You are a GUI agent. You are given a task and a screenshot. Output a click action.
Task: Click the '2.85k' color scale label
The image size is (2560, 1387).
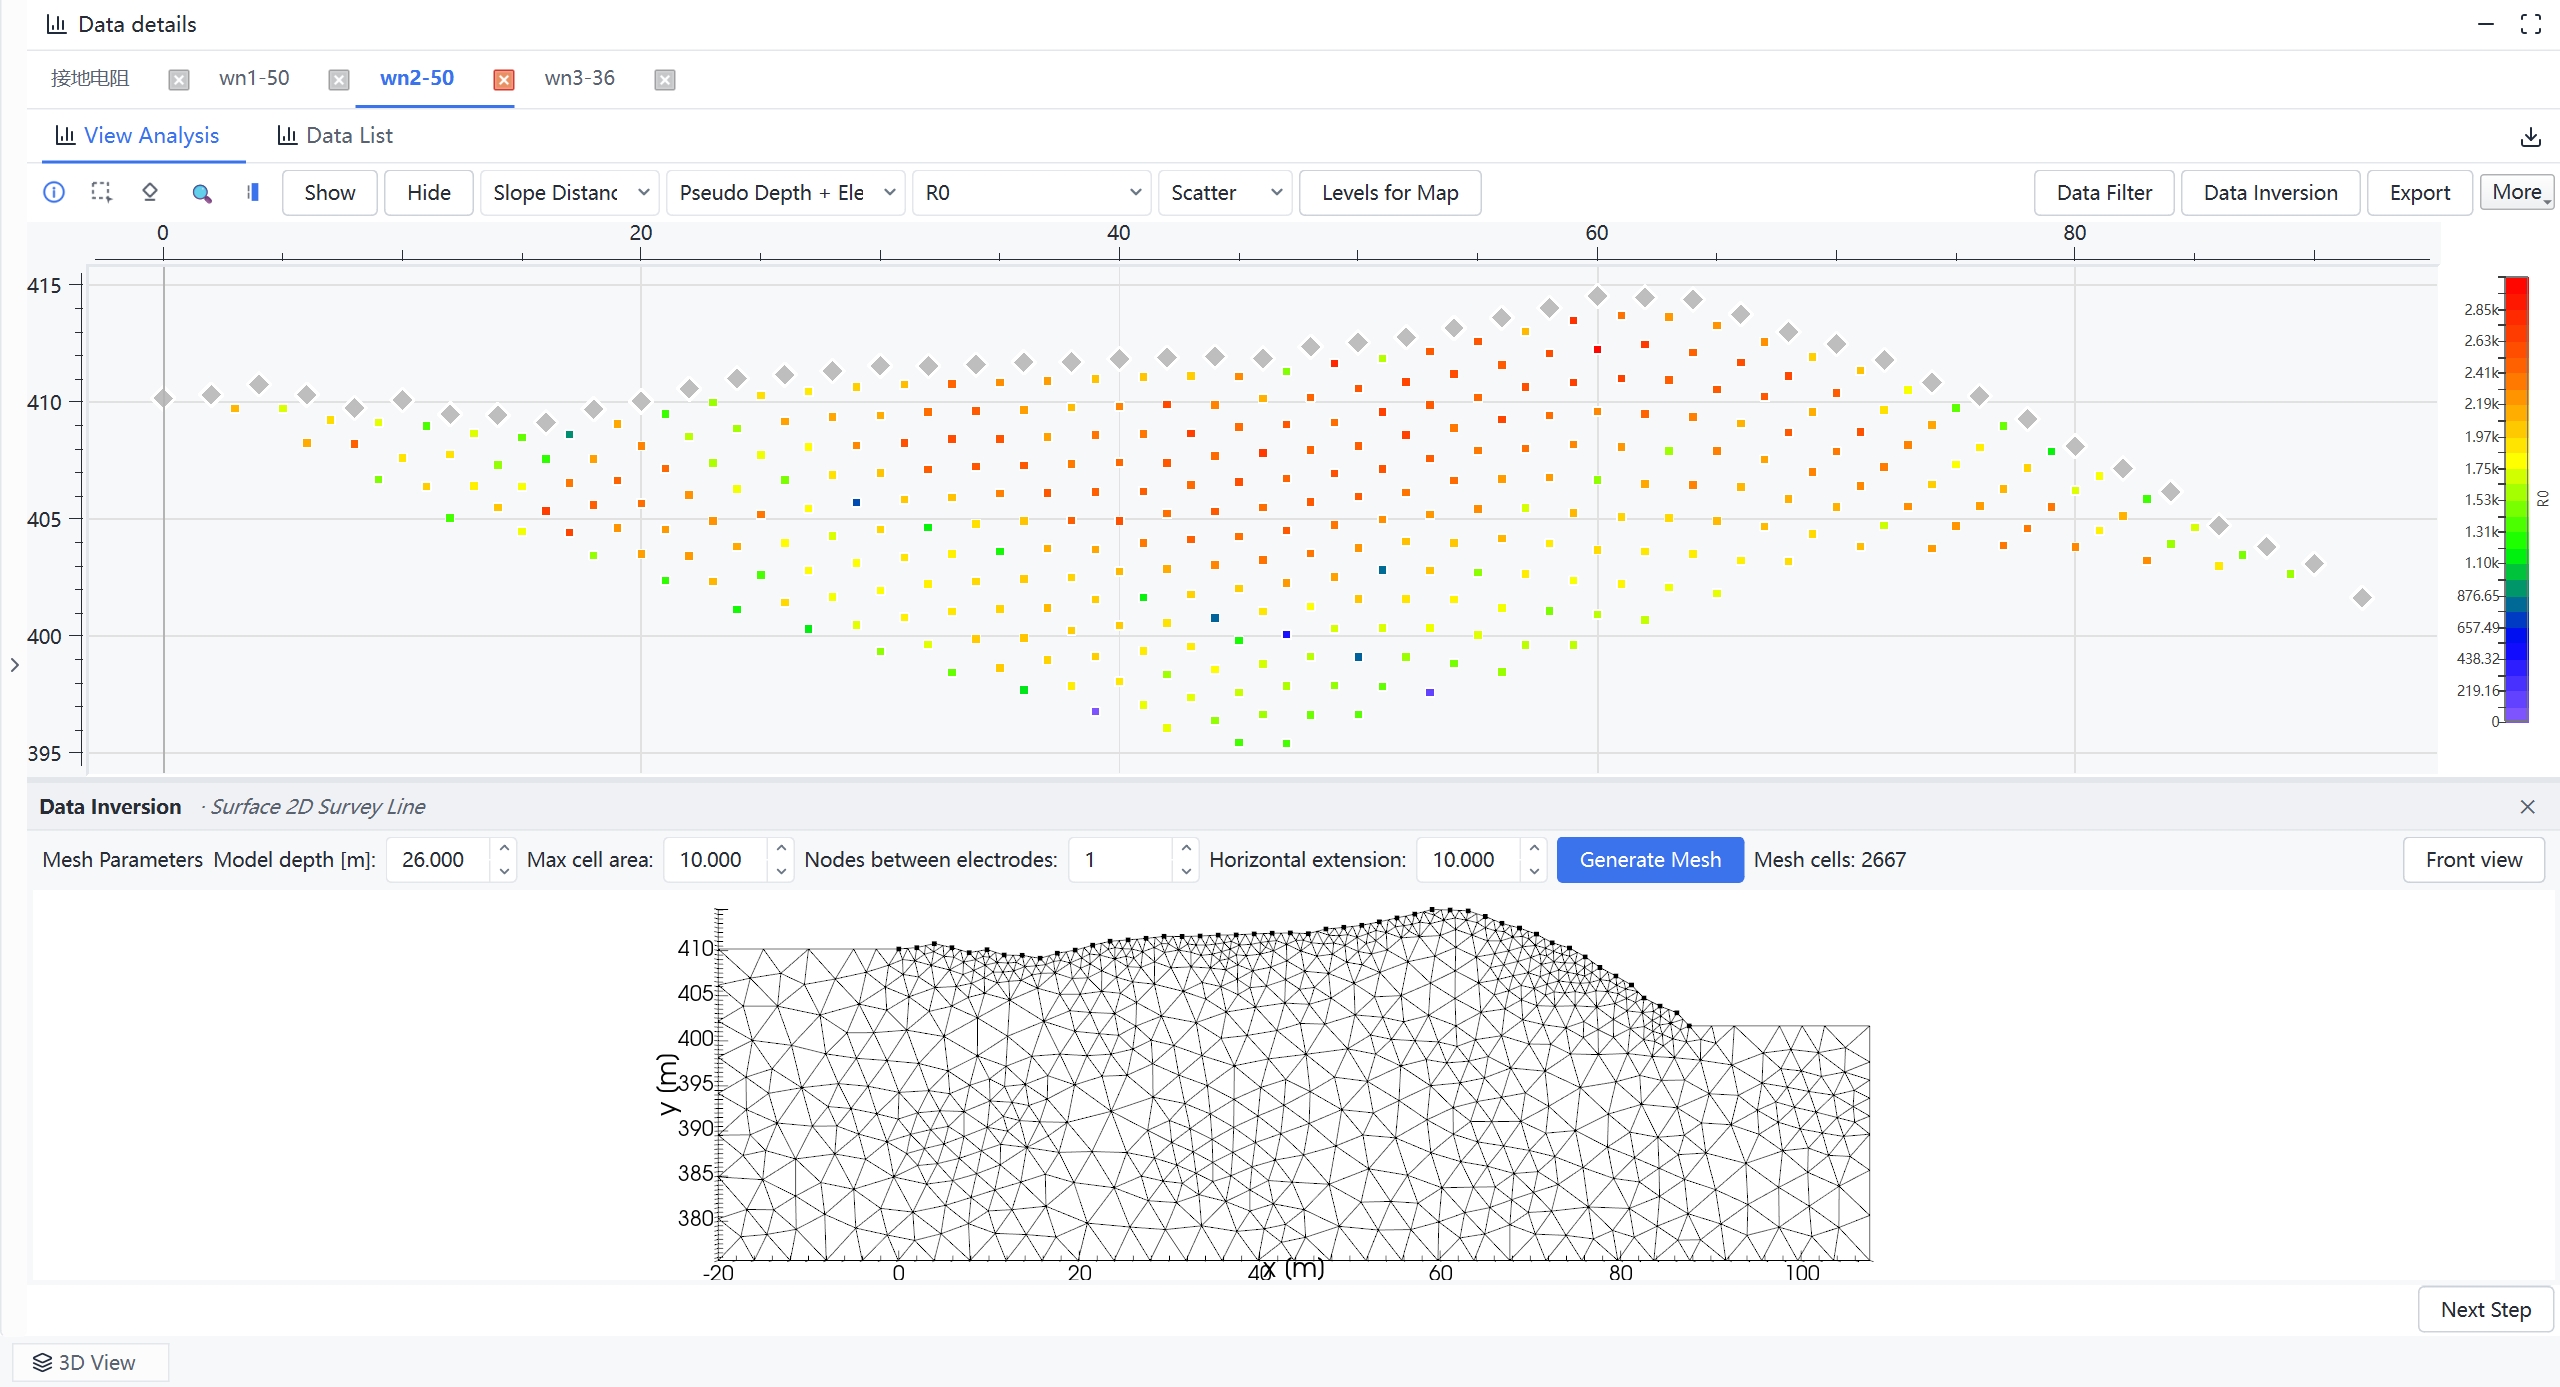(x=2481, y=309)
